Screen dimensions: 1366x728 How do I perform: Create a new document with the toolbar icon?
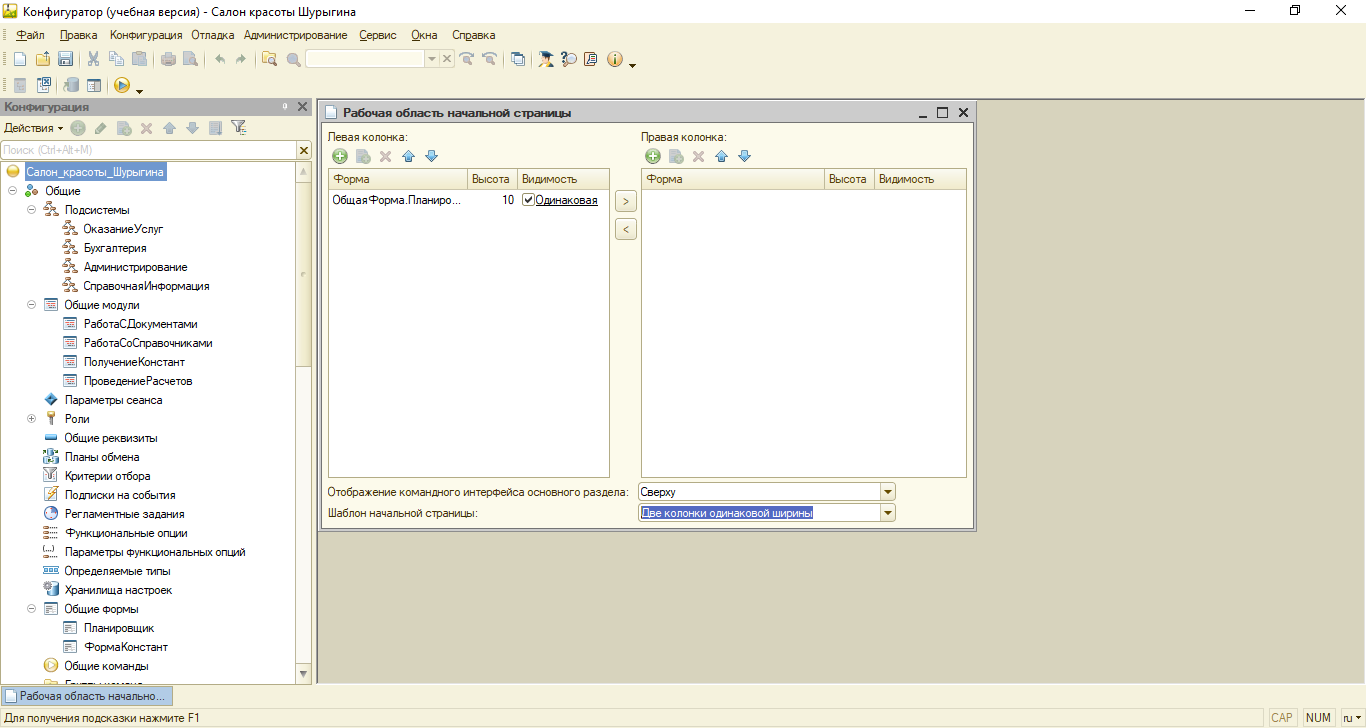[19, 59]
